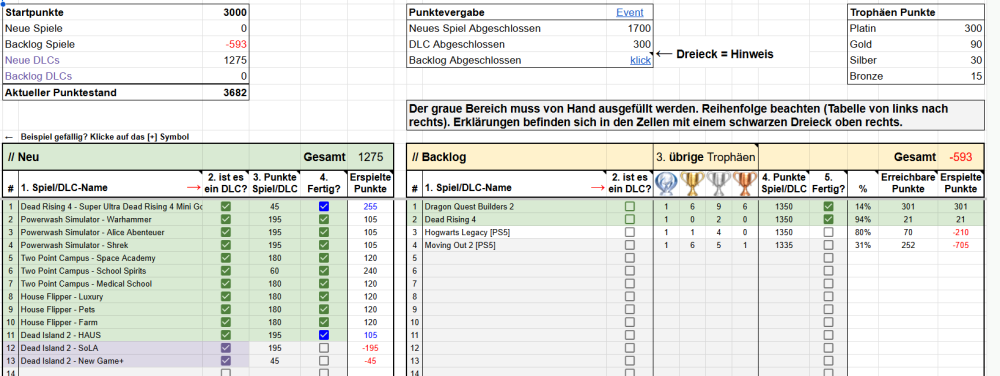This screenshot has width=1000, height=376.
Task: Click the Platinum trophy icon header
Action: point(666,184)
